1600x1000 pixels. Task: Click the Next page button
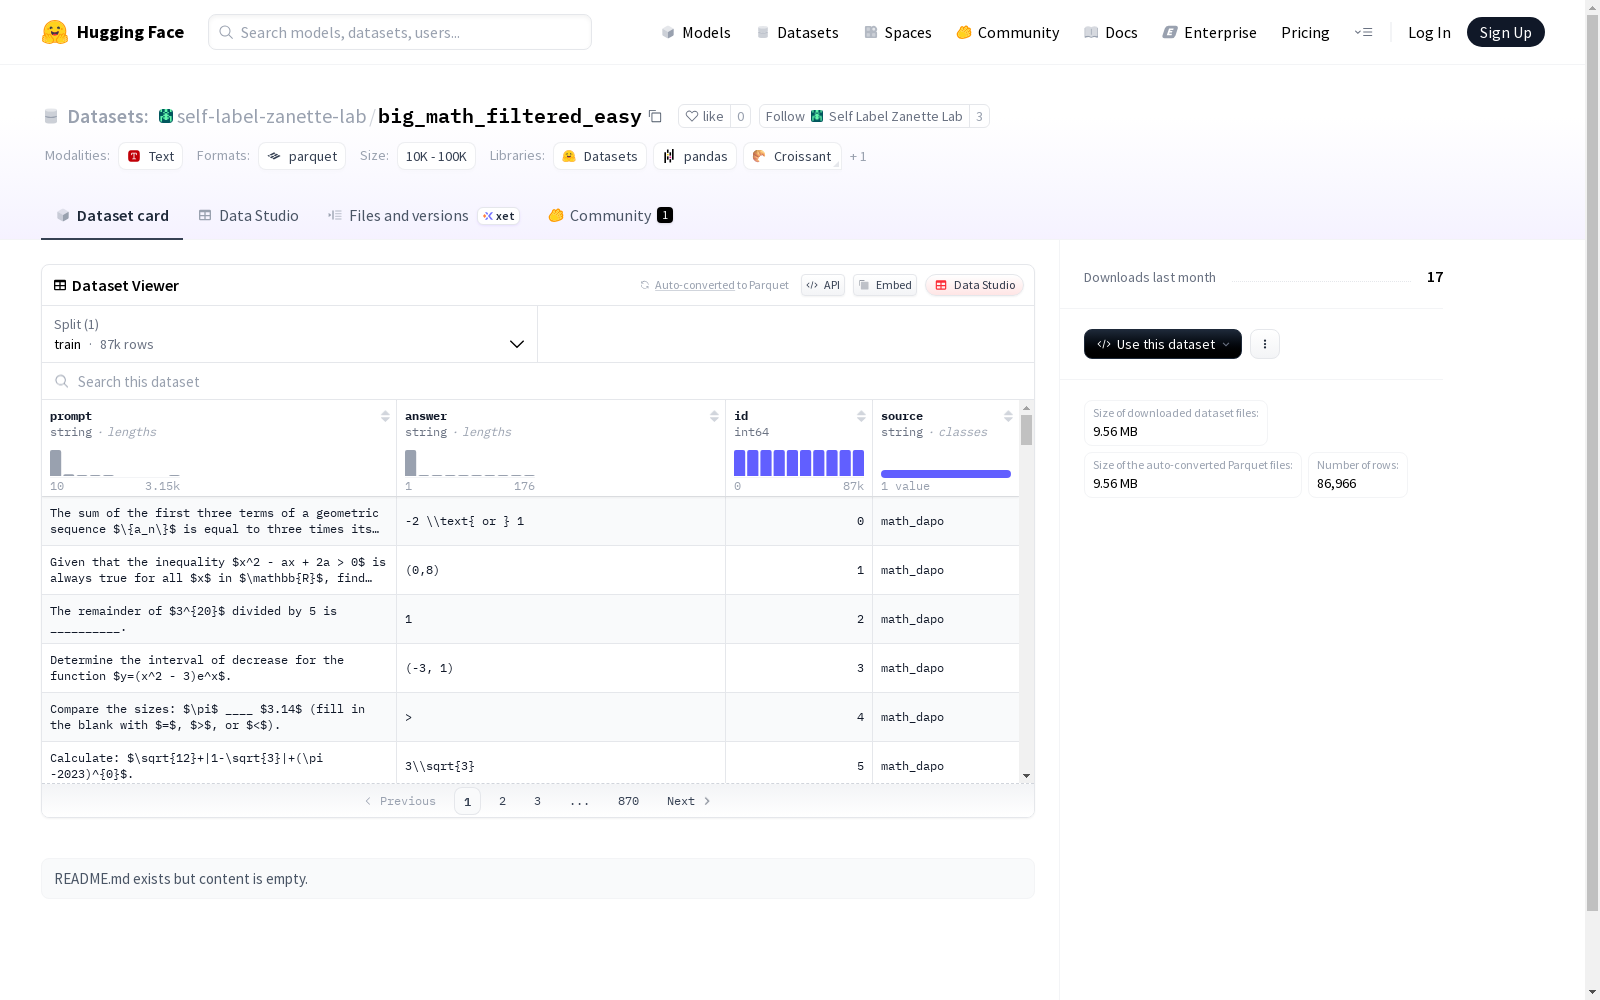point(689,801)
